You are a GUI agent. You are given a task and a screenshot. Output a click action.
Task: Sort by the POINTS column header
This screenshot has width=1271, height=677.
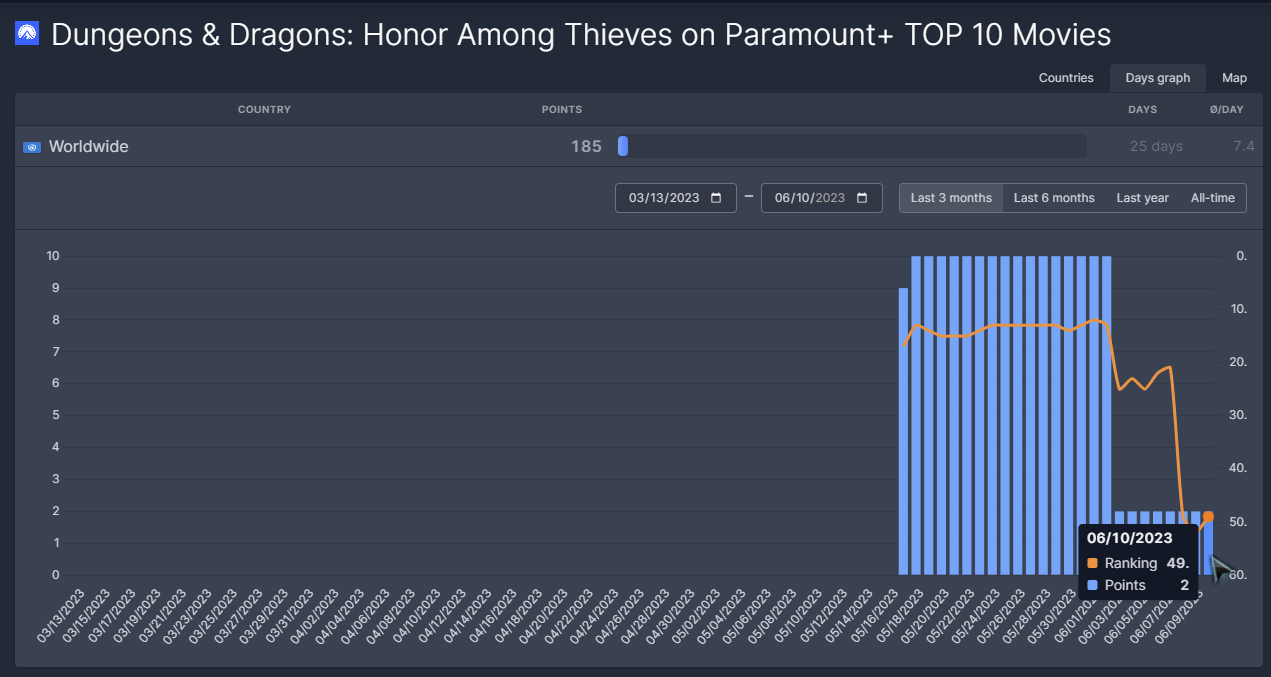click(561, 109)
